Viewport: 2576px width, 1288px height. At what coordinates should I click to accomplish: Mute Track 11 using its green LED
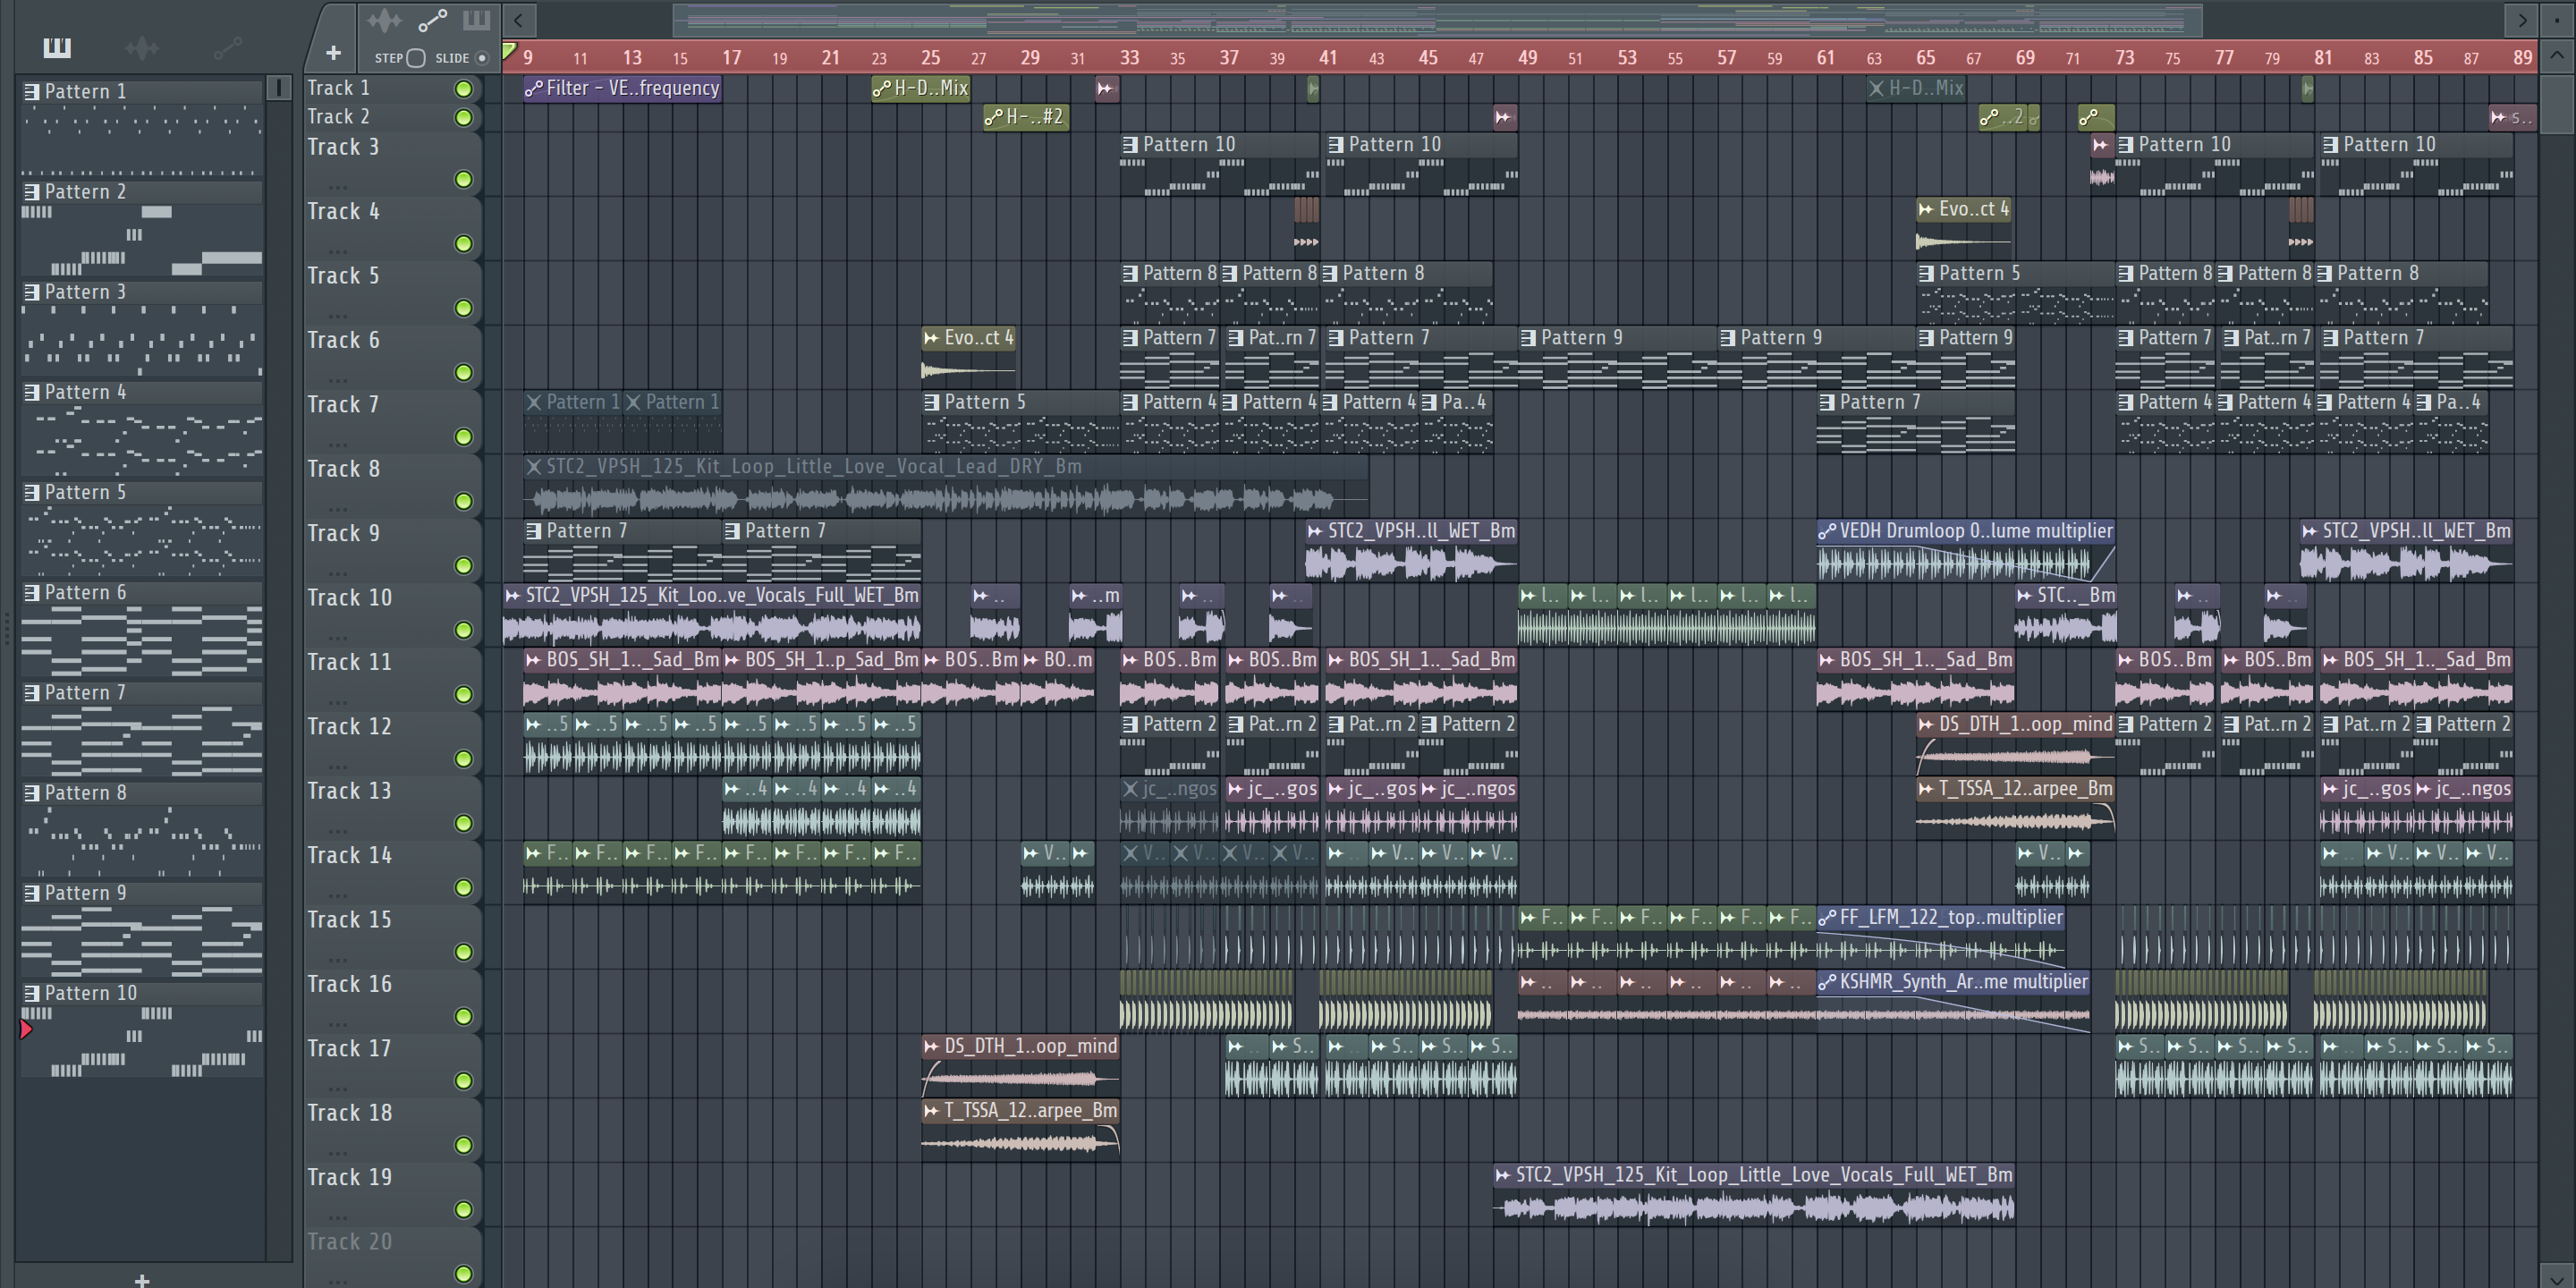point(463,694)
